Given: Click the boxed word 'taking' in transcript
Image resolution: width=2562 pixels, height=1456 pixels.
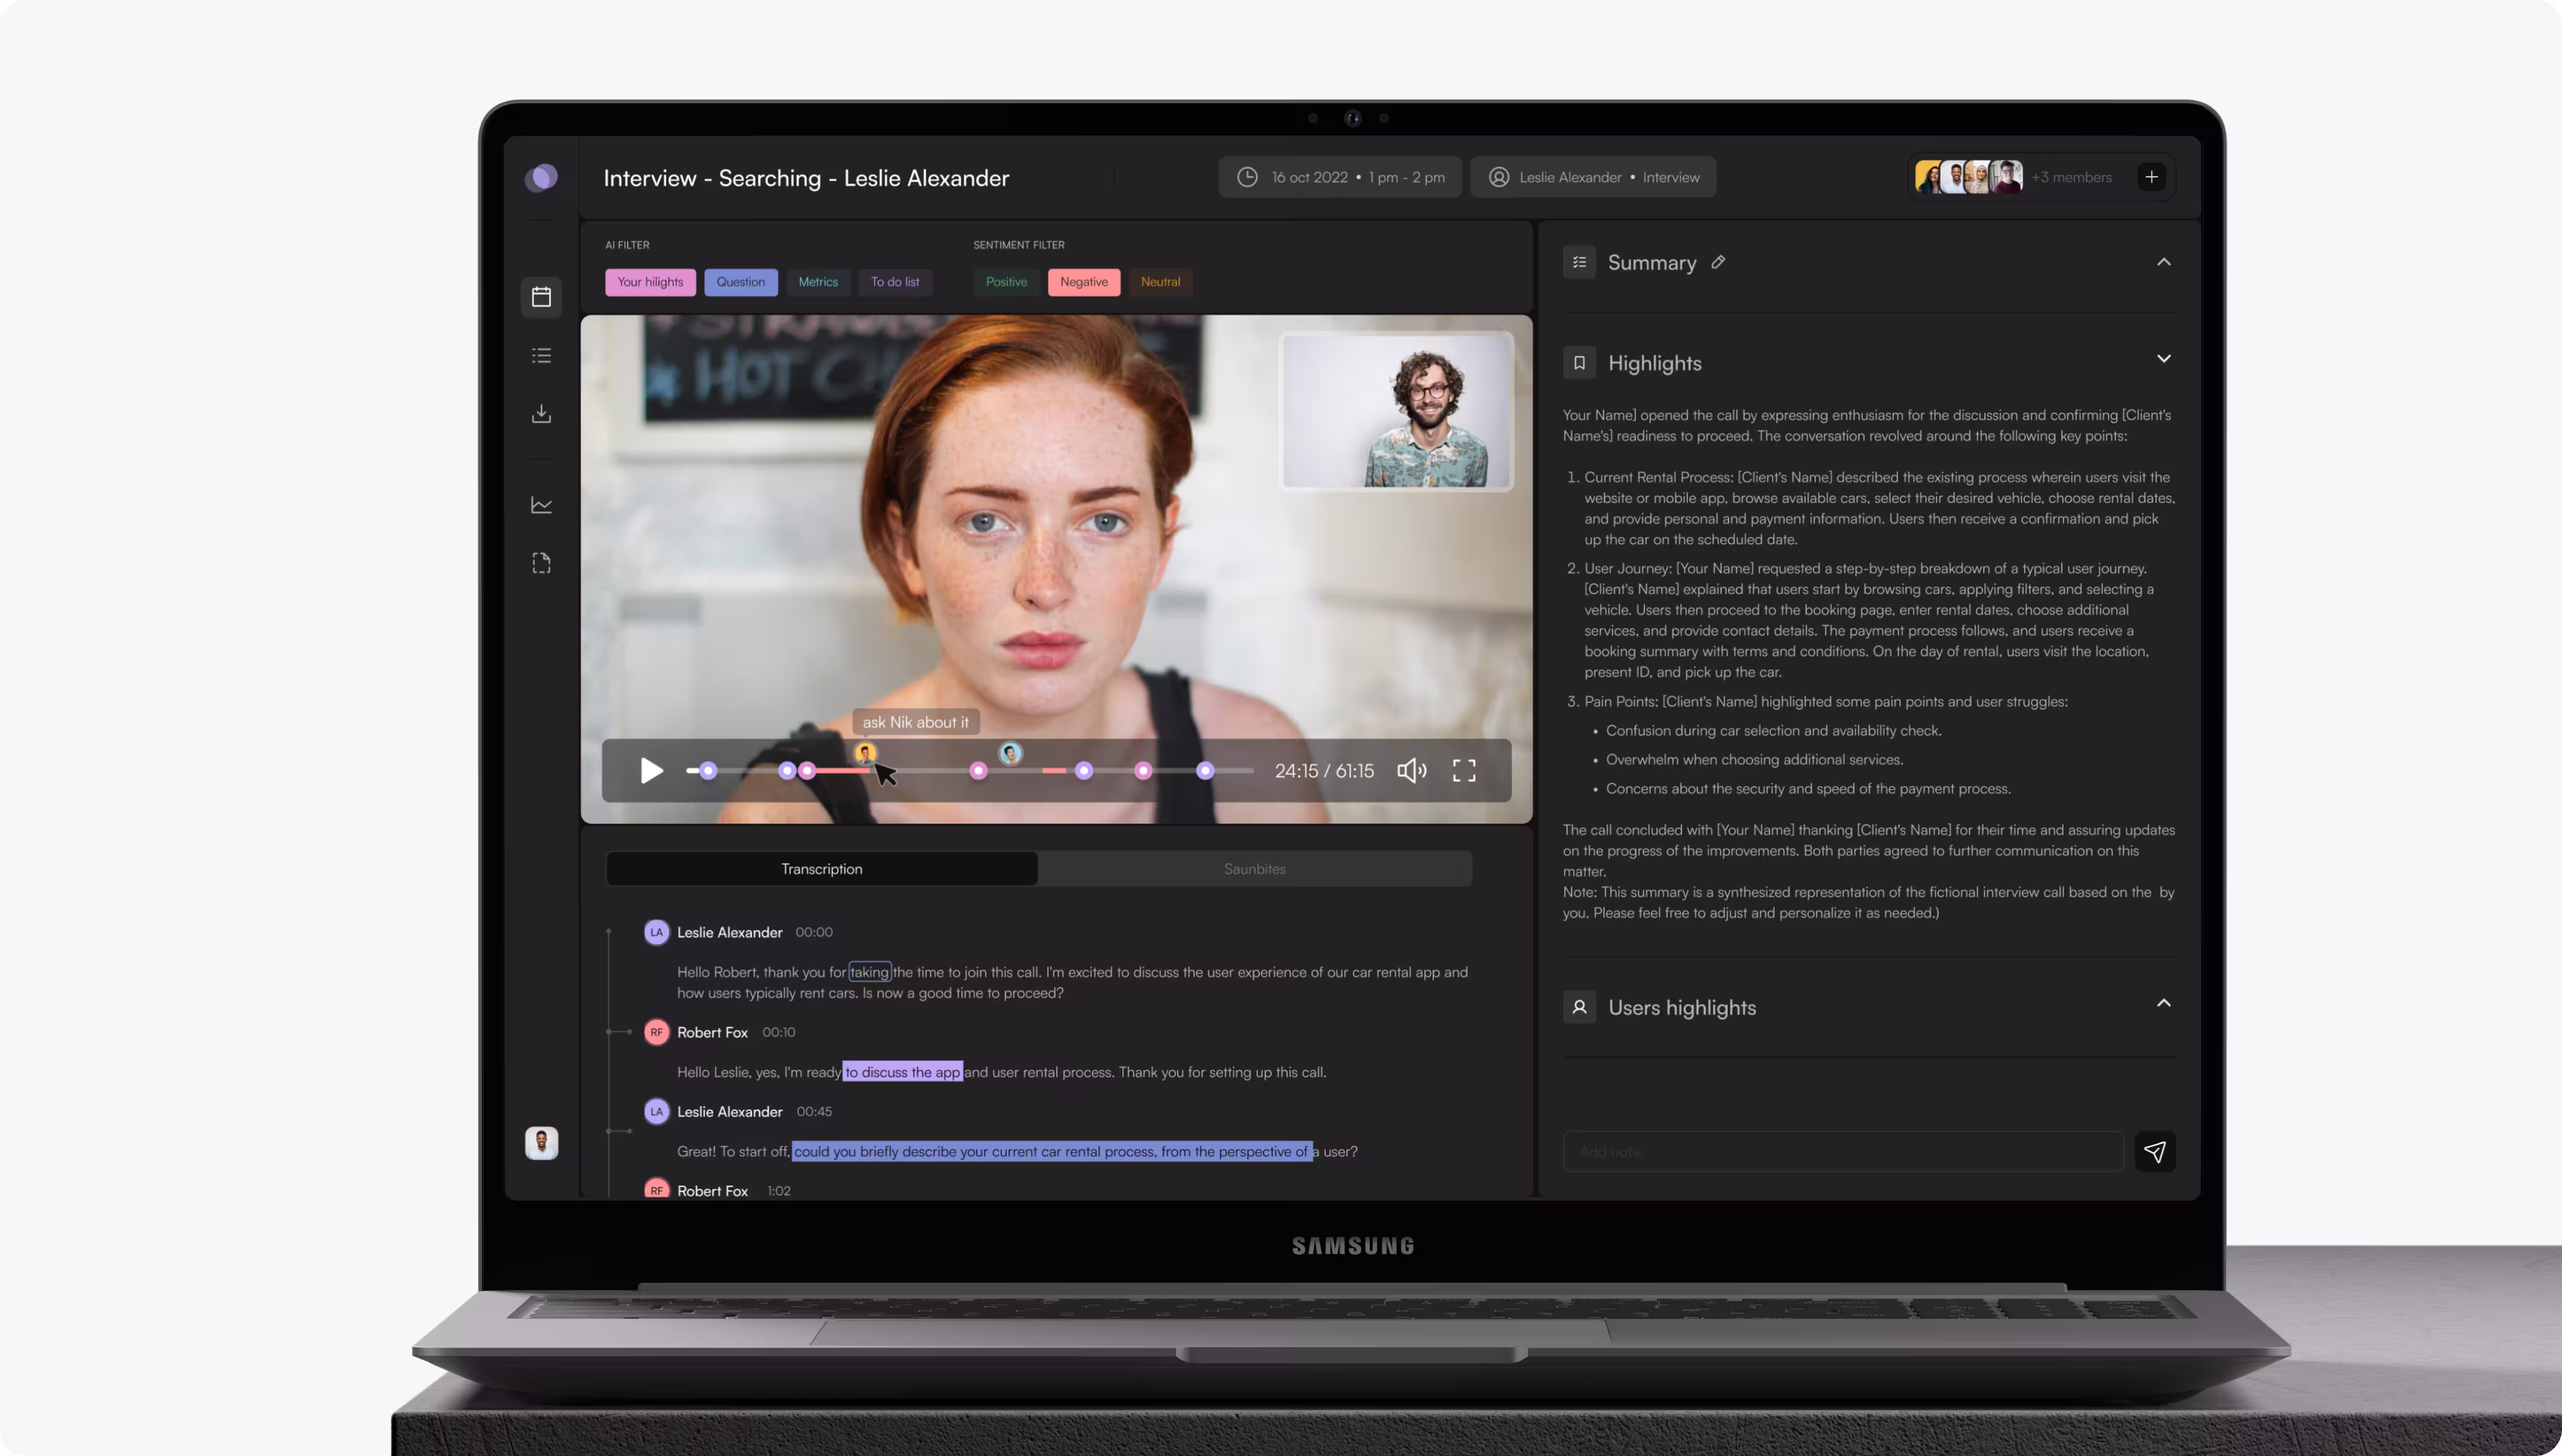Looking at the screenshot, I should pos(869,972).
